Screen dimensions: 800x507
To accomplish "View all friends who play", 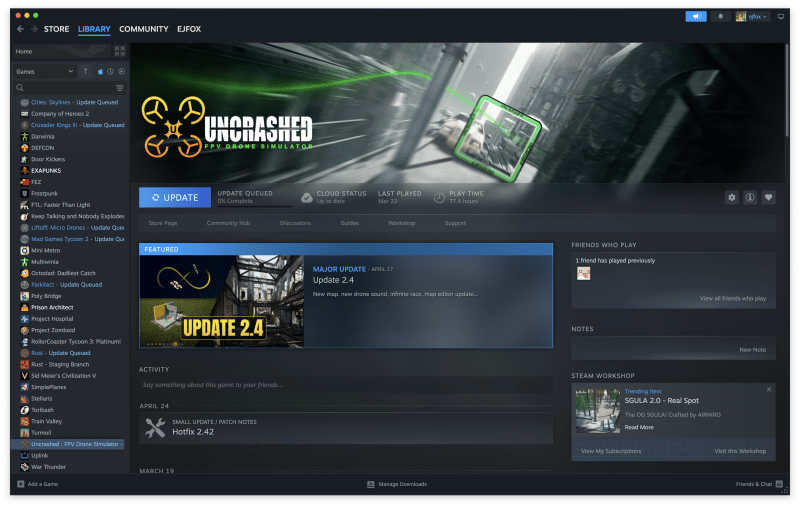I will tap(733, 298).
